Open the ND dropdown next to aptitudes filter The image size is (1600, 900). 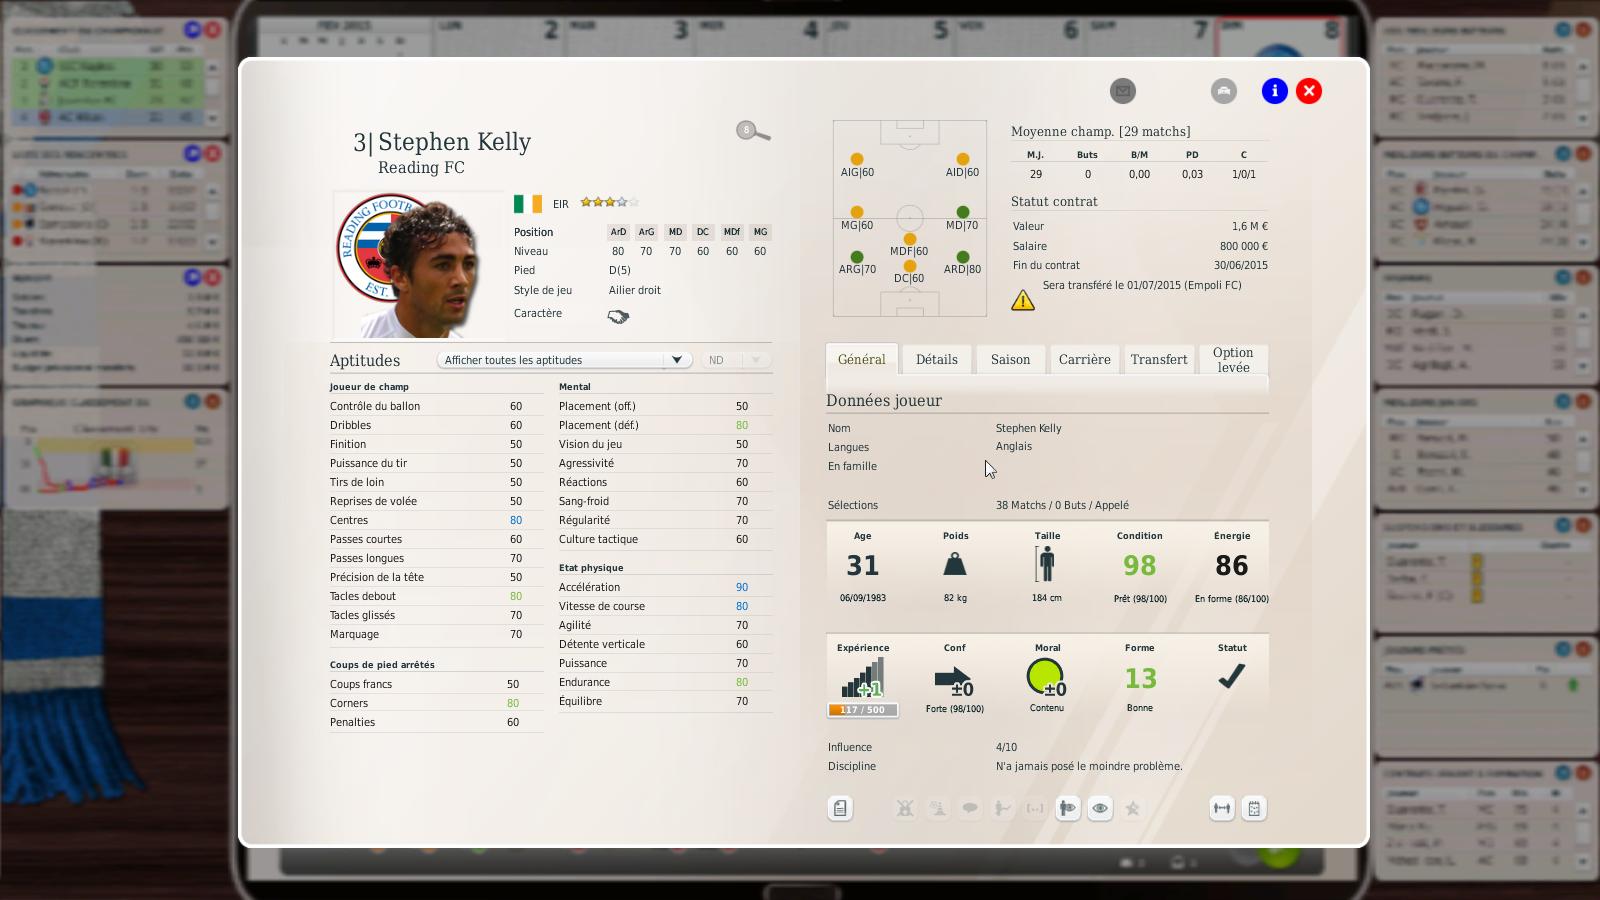click(x=736, y=360)
